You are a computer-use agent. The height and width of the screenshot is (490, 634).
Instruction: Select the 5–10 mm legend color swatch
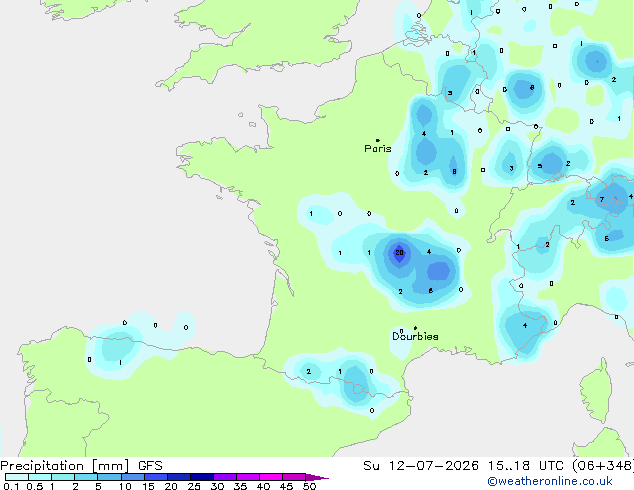pyautogui.click(x=109, y=477)
